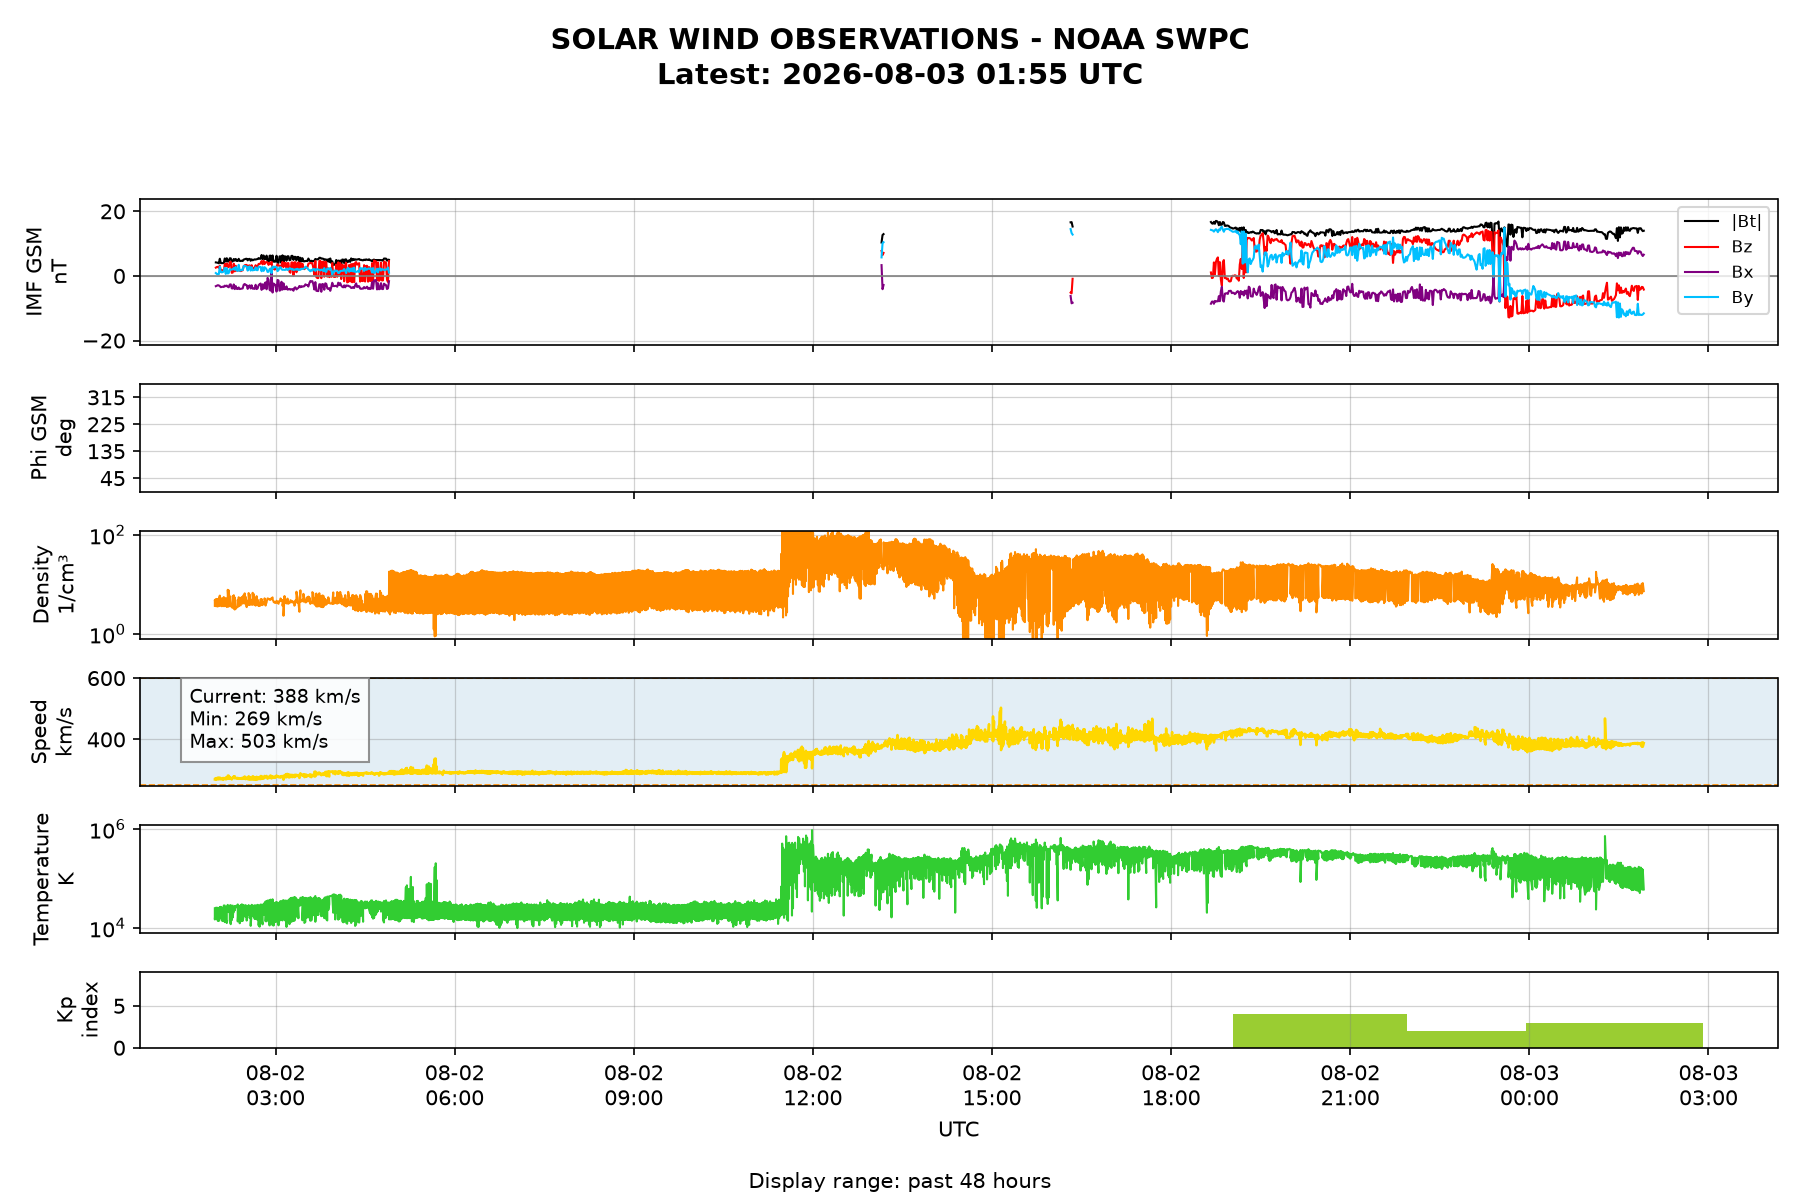Click the 08-02 12:00 time axis label
1800x1200 pixels.
pos(813,1085)
